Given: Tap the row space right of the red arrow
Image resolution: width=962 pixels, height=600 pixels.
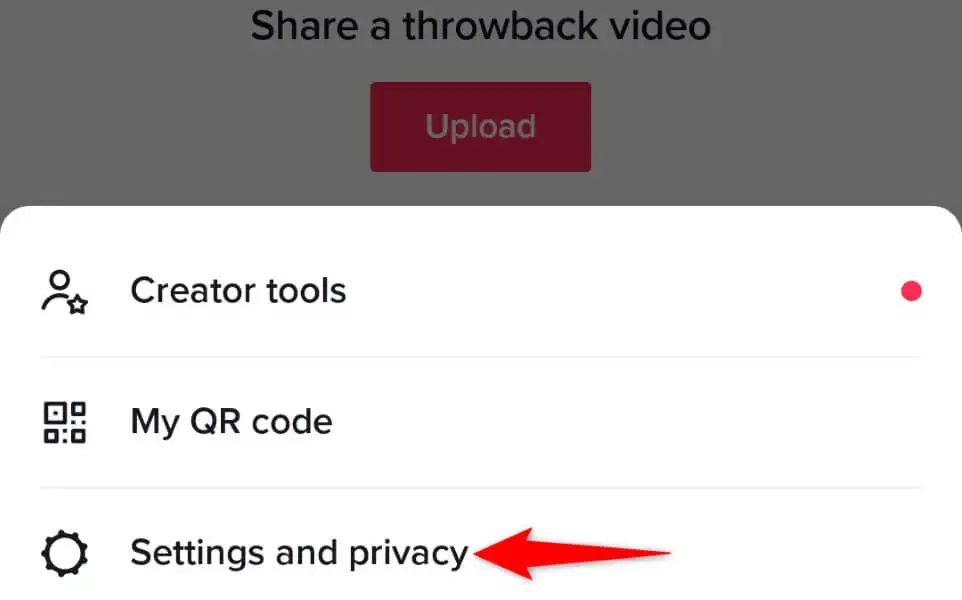Looking at the screenshot, I should coord(798,553).
